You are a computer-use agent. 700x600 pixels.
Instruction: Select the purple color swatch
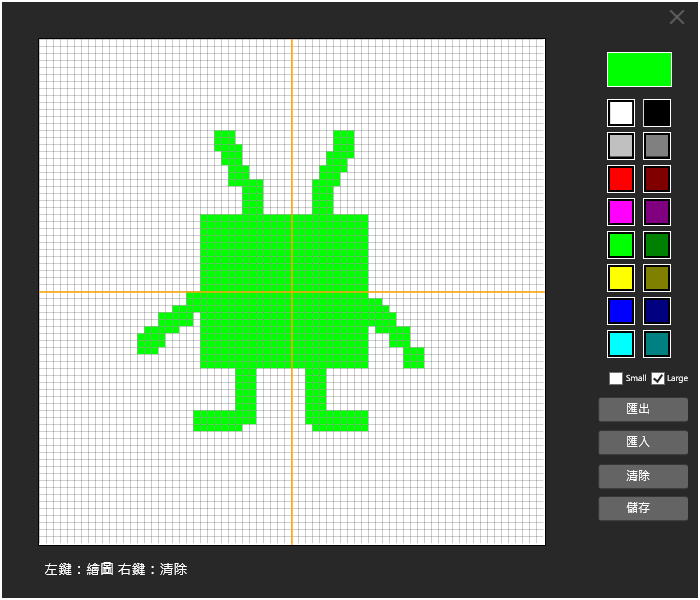coord(657,212)
